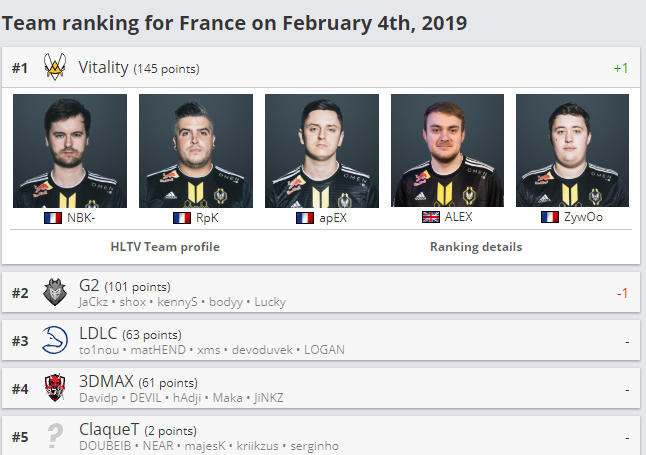This screenshot has width=646, height=455.
Task: Expand the G2 ranking row
Action: point(321,292)
